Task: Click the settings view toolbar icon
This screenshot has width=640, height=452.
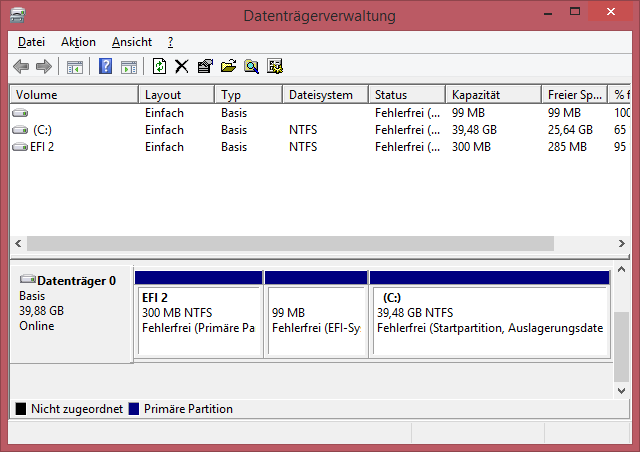Action: tap(275, 66)
